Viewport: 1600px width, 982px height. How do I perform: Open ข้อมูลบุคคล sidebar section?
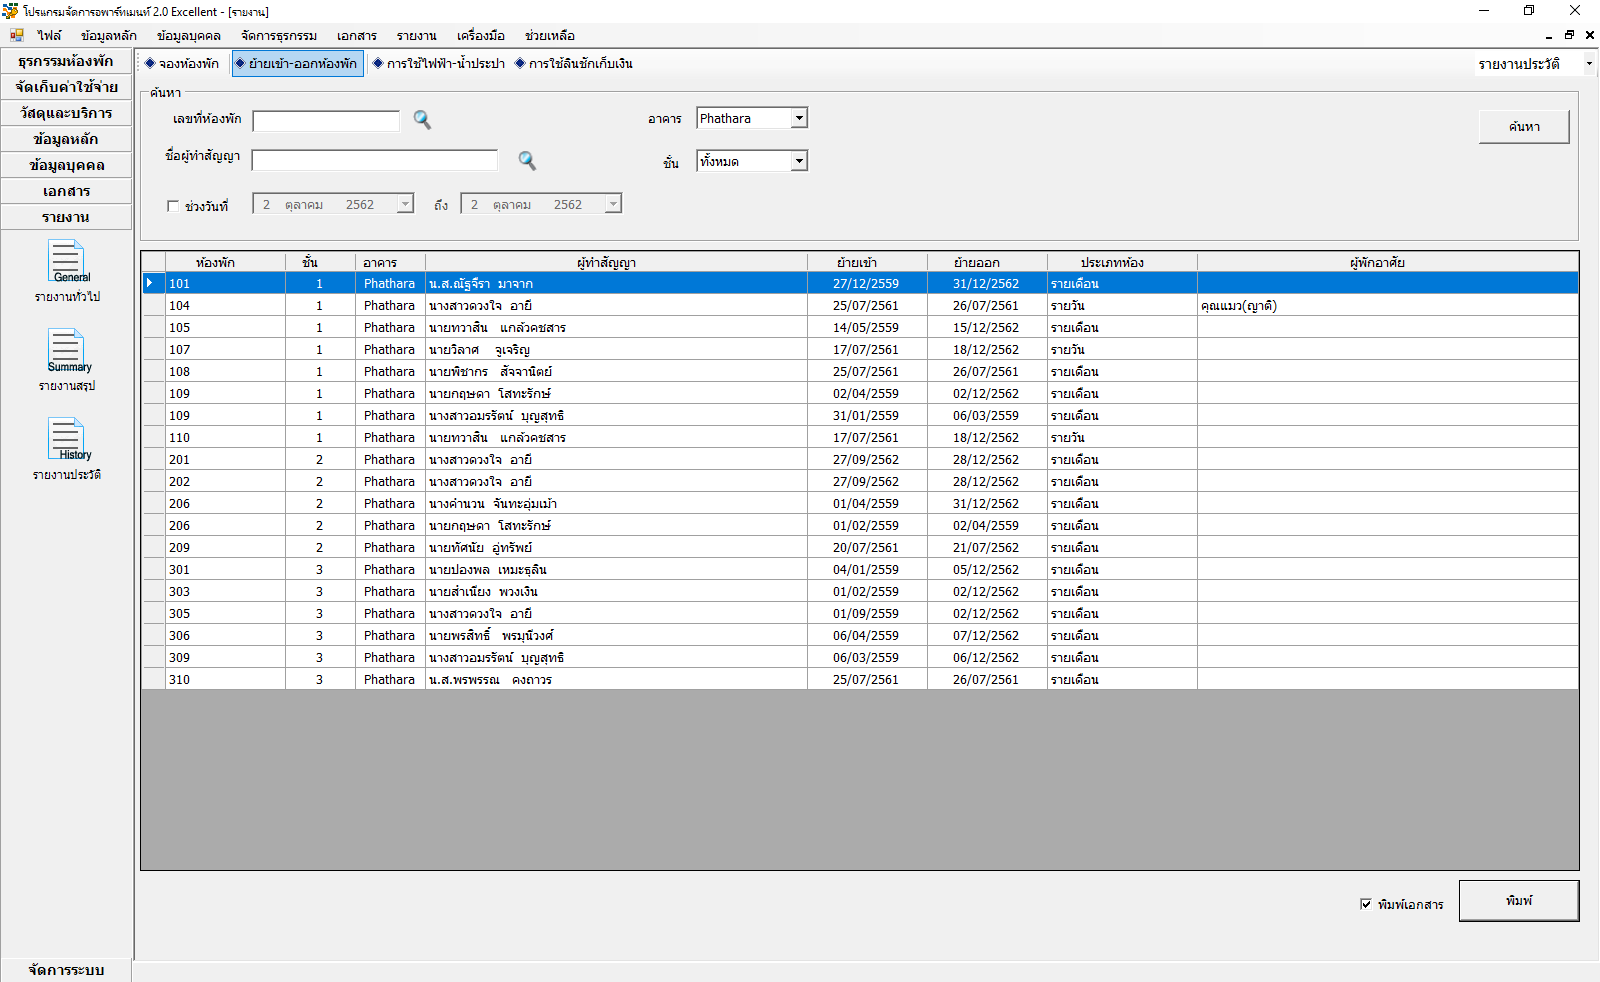click(66, 165)
